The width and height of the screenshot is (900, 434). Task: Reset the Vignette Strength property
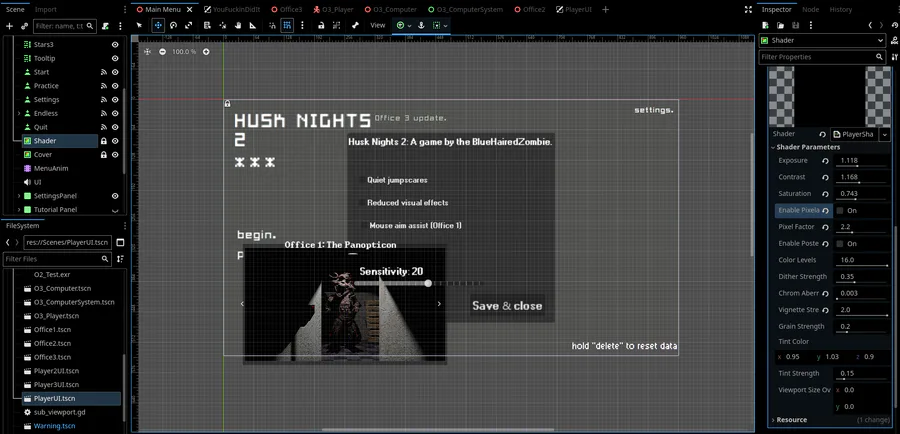point(825,310)
